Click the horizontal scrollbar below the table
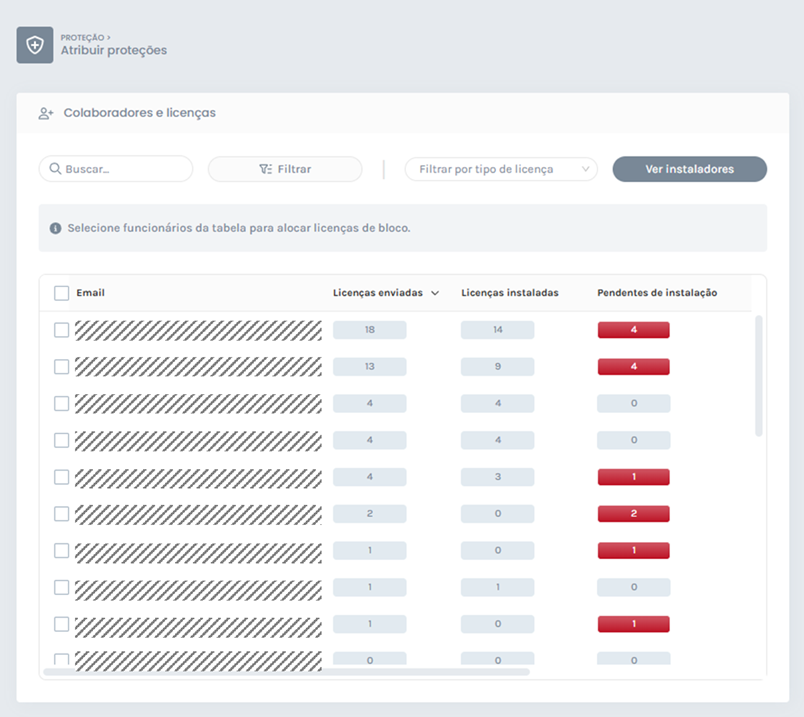 (286, 672)
